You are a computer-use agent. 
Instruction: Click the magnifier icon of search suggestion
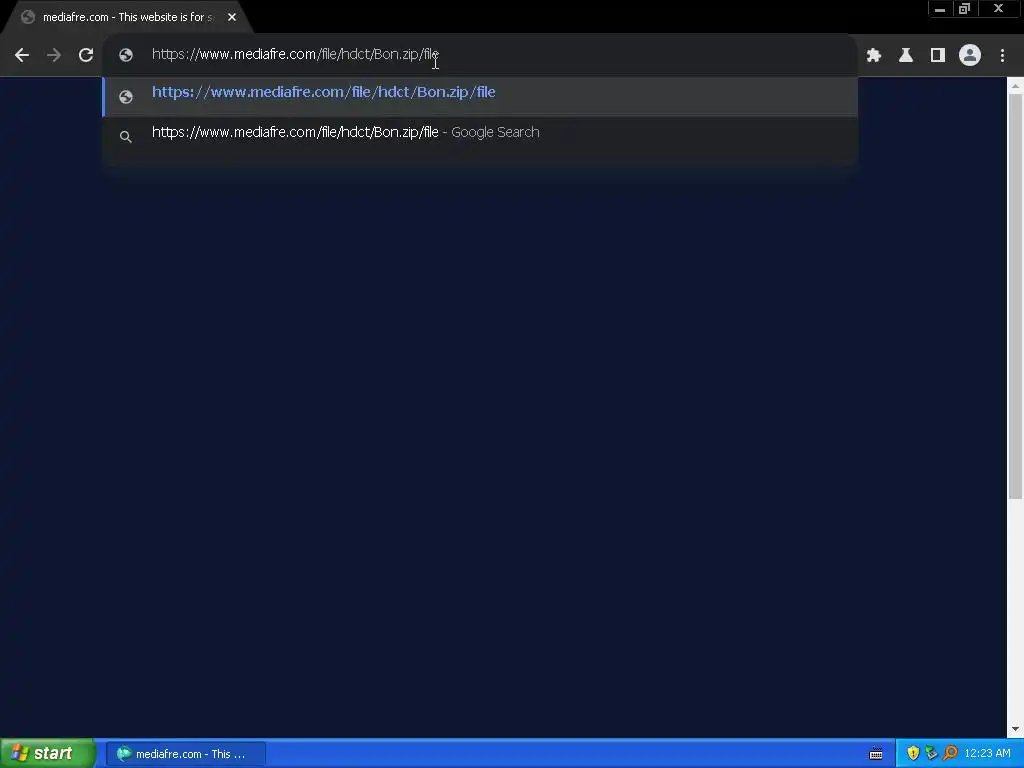pos(126,136)
